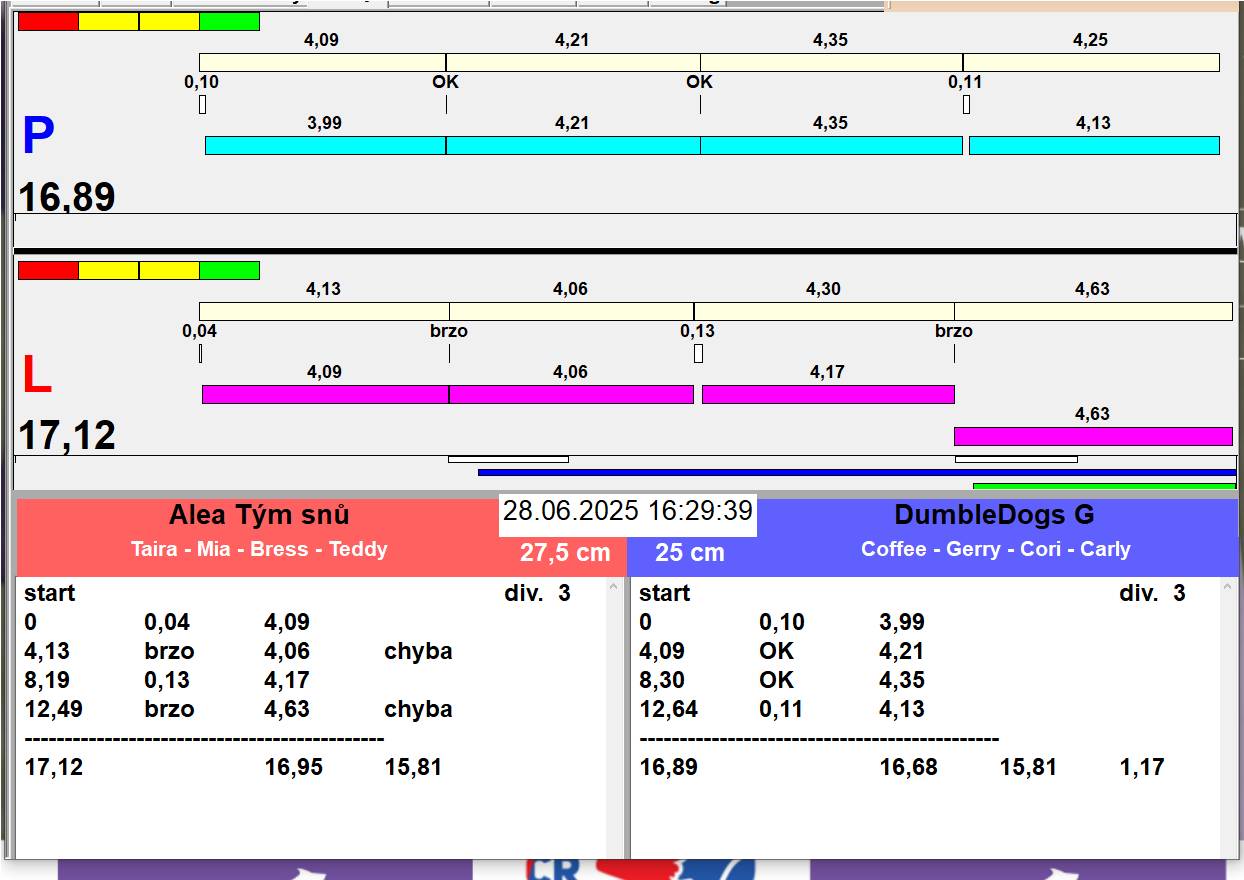Click 'div. 3' in DumbleDogs G results
The height and width of the screenshot is (880, 1244).
[1152, 593]
